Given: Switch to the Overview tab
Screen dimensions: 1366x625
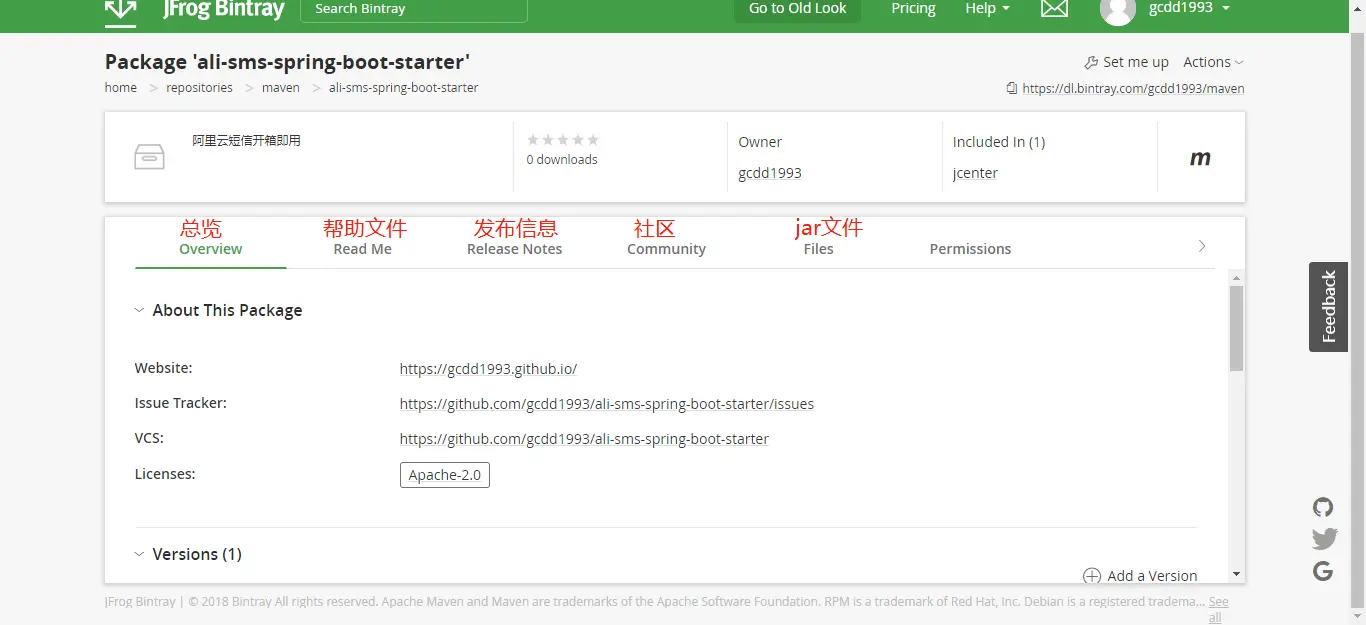Looking at the screenshot, I should click(x=211, y=249).
